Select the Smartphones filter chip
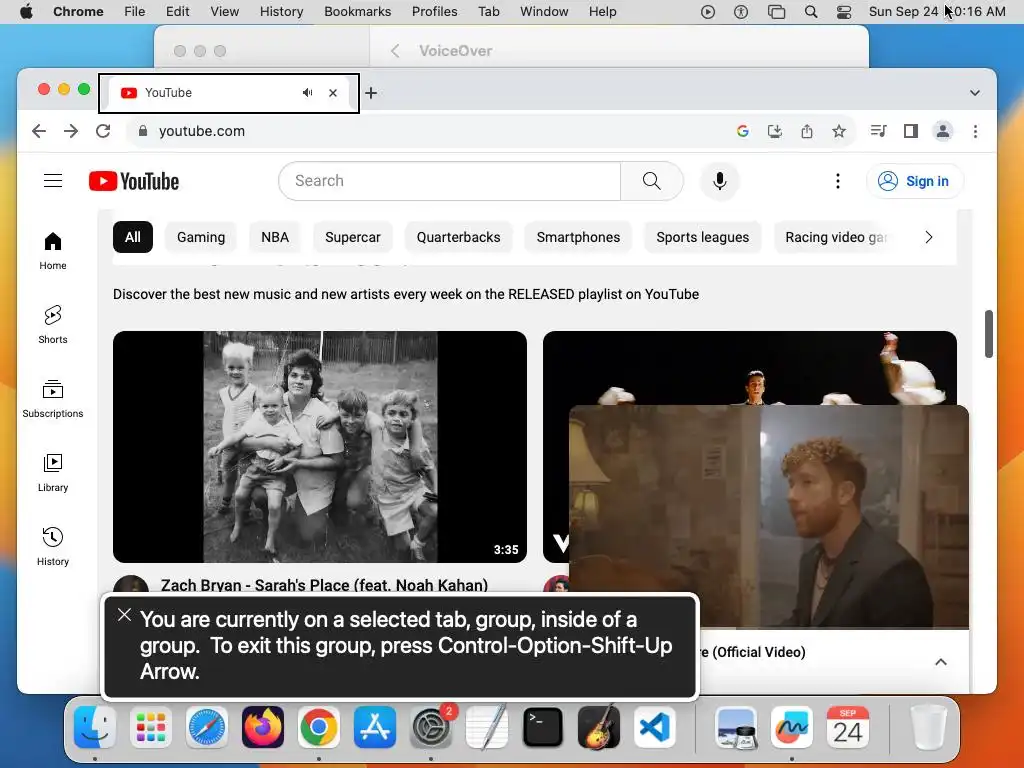Viewport: 1024px width, 768px height. (579, 237)
